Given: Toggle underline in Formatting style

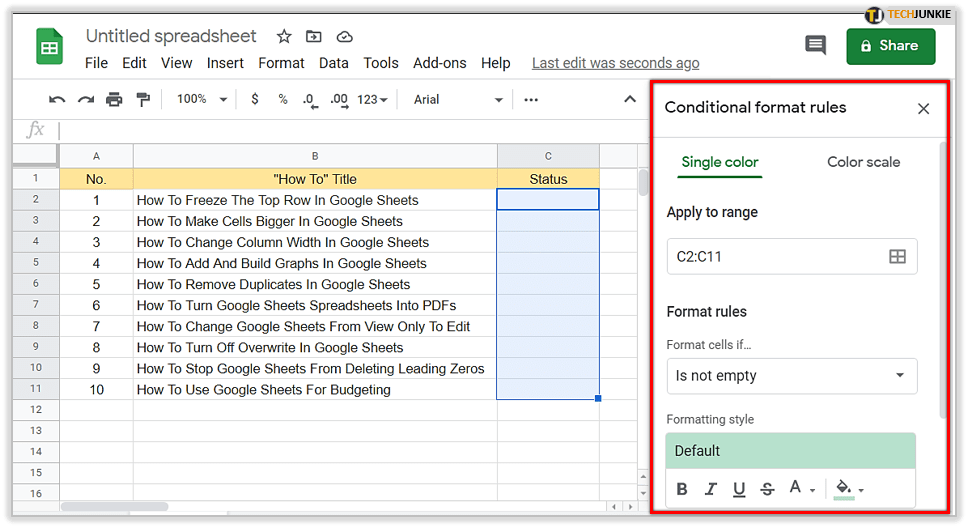Looking at the screenshot, I should click(739, 489).
